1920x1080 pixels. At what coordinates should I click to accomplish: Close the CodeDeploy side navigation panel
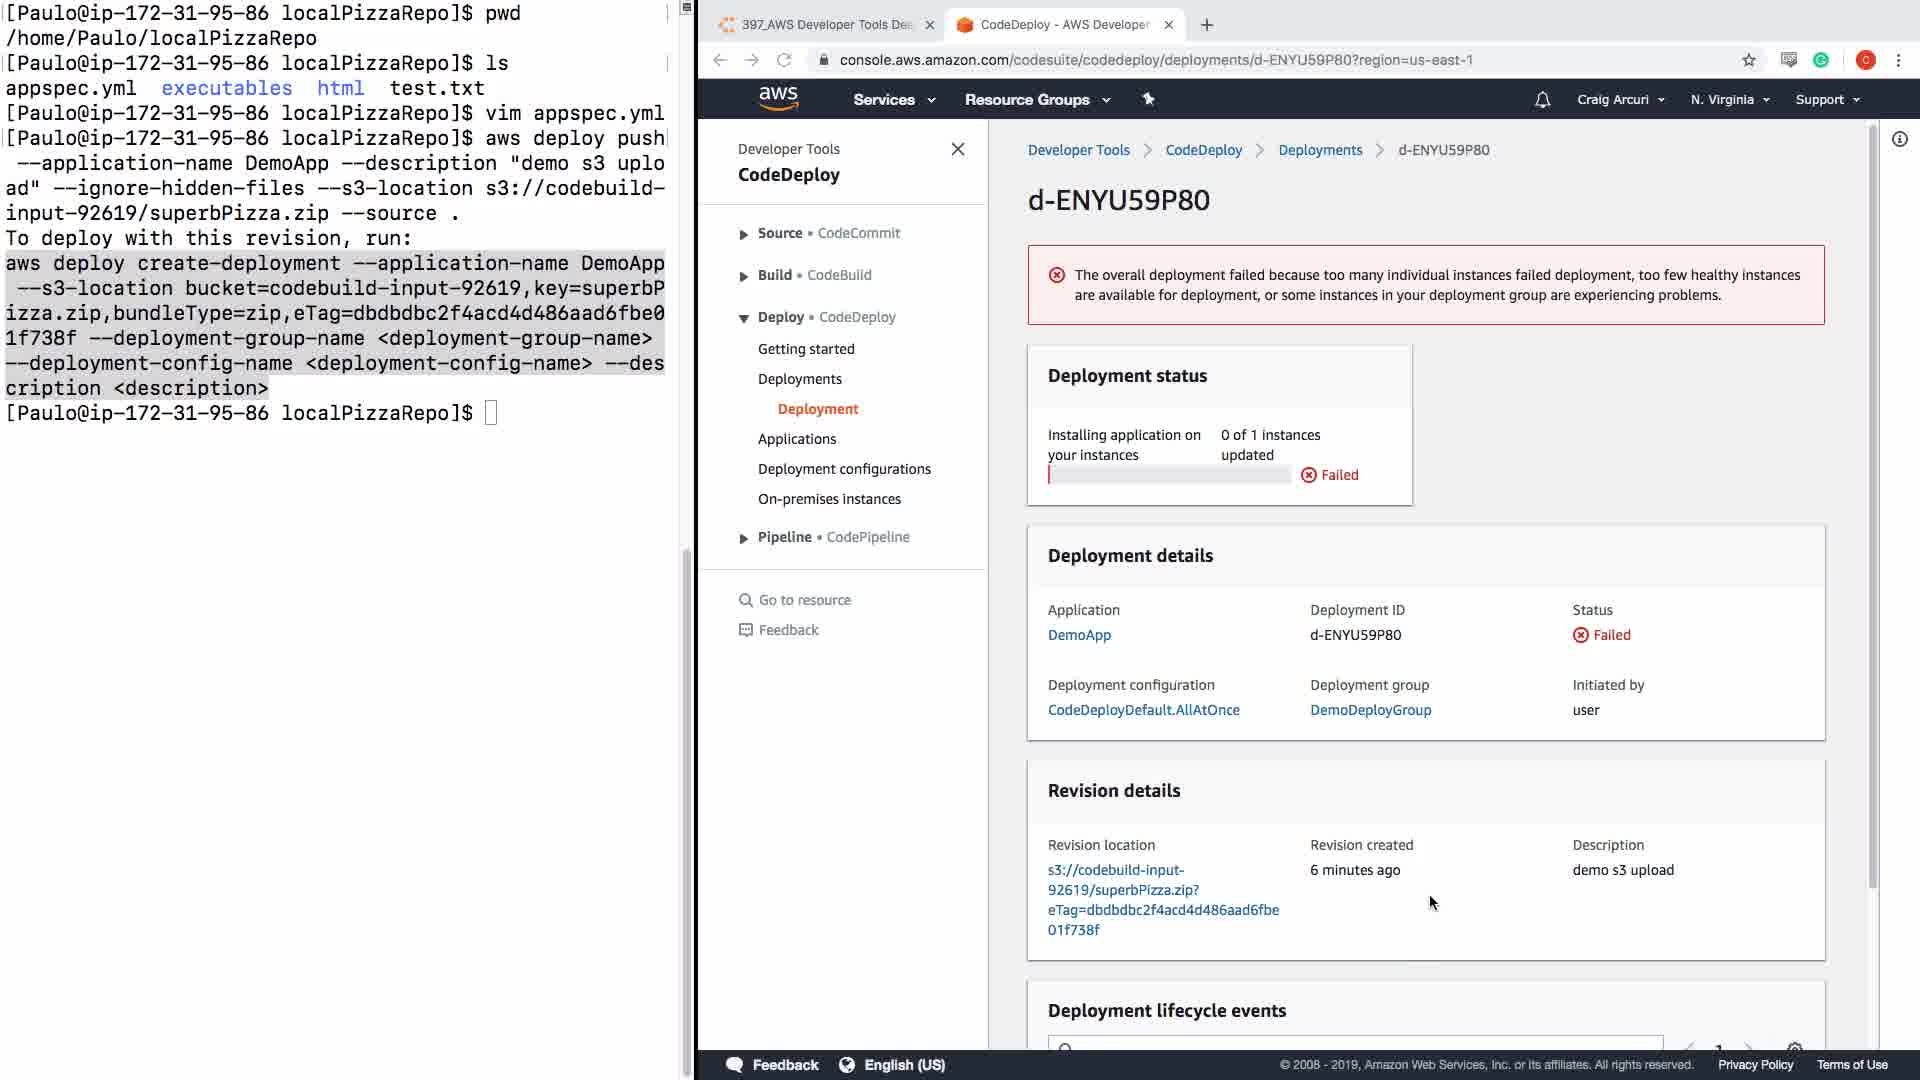click(x=957, y=149)
